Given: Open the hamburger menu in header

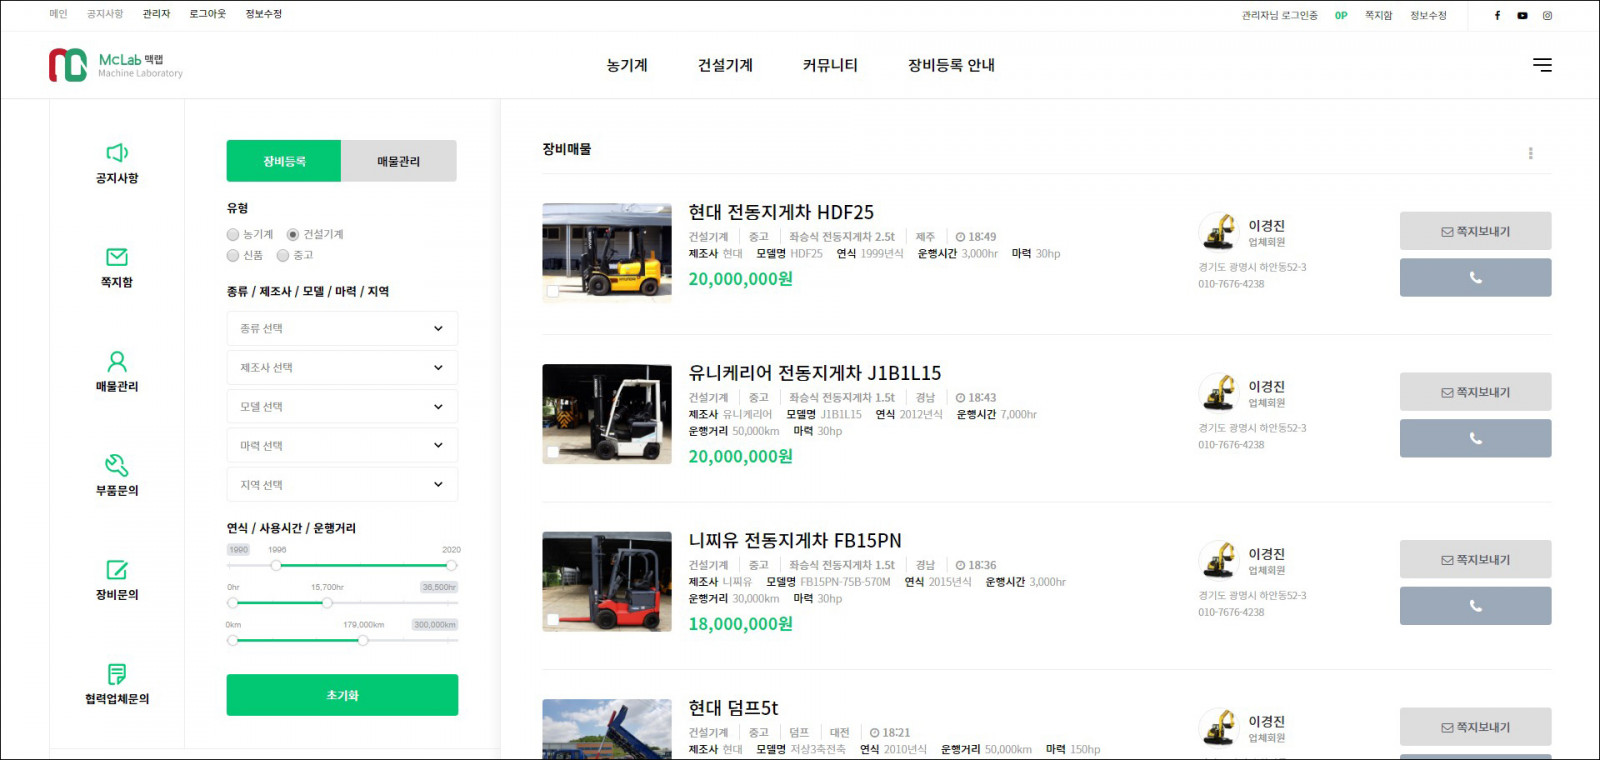Looking at the screenshot, I should pos(1542,65).
